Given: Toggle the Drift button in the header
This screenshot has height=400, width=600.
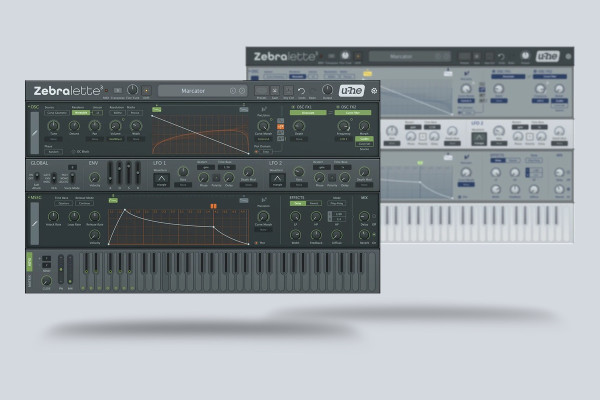Looking at the screenshot, I should (146, 91).
